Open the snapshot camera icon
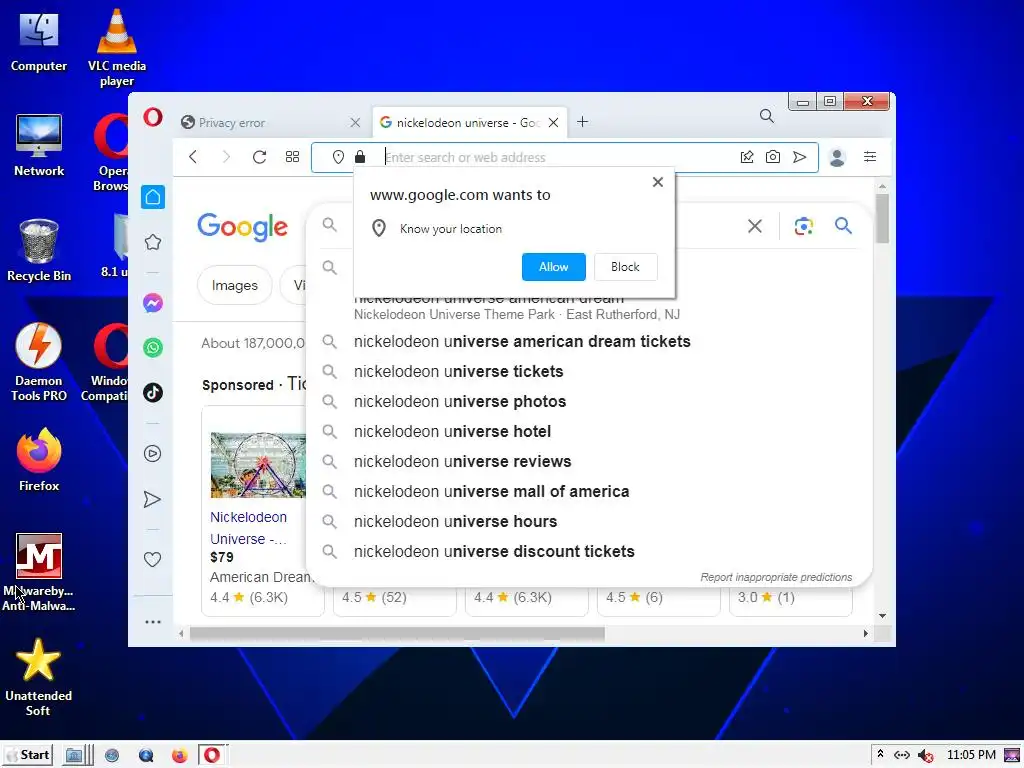Image resolution: width=1024 pixels, height=768 pixels. 773,157
